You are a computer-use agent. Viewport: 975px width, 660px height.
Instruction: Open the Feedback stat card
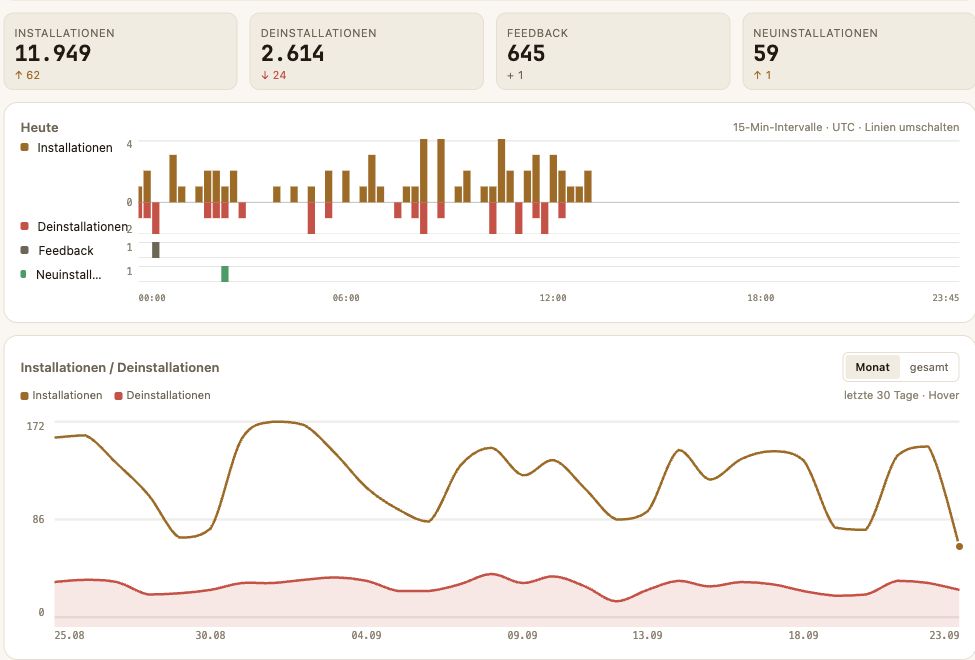point(613,52)
